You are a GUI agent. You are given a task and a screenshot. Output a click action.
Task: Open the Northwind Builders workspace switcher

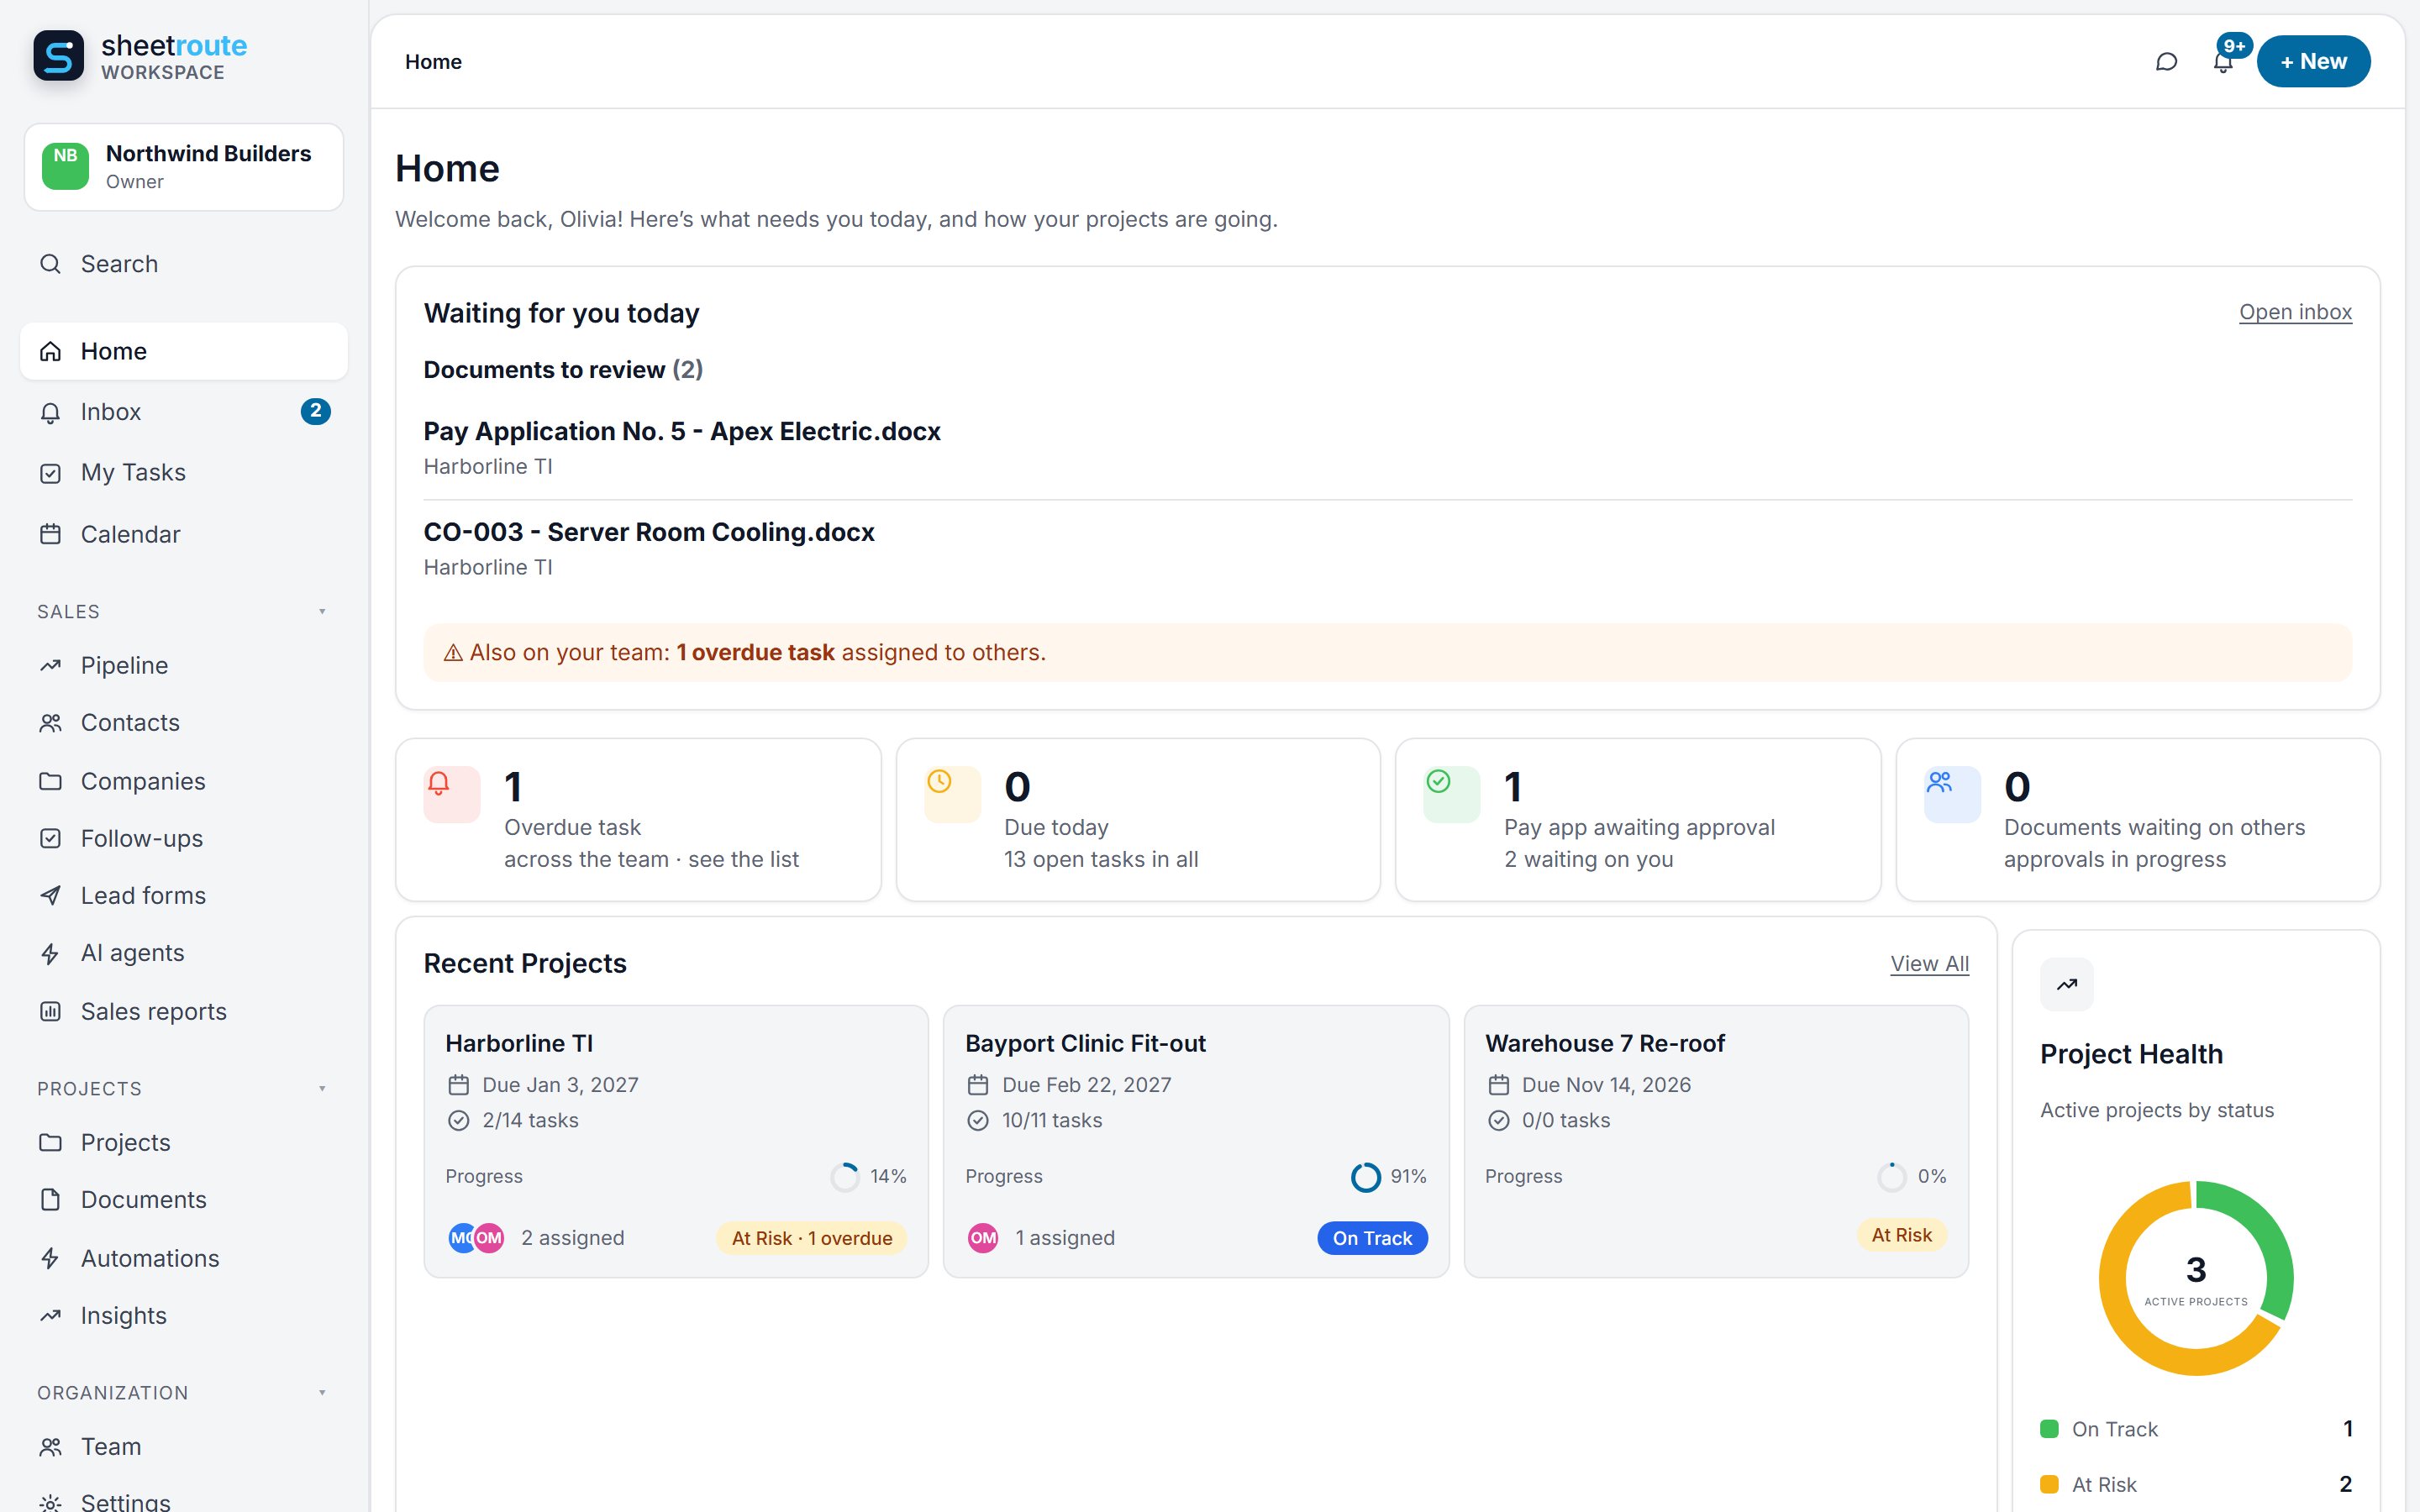coord(184,167)
